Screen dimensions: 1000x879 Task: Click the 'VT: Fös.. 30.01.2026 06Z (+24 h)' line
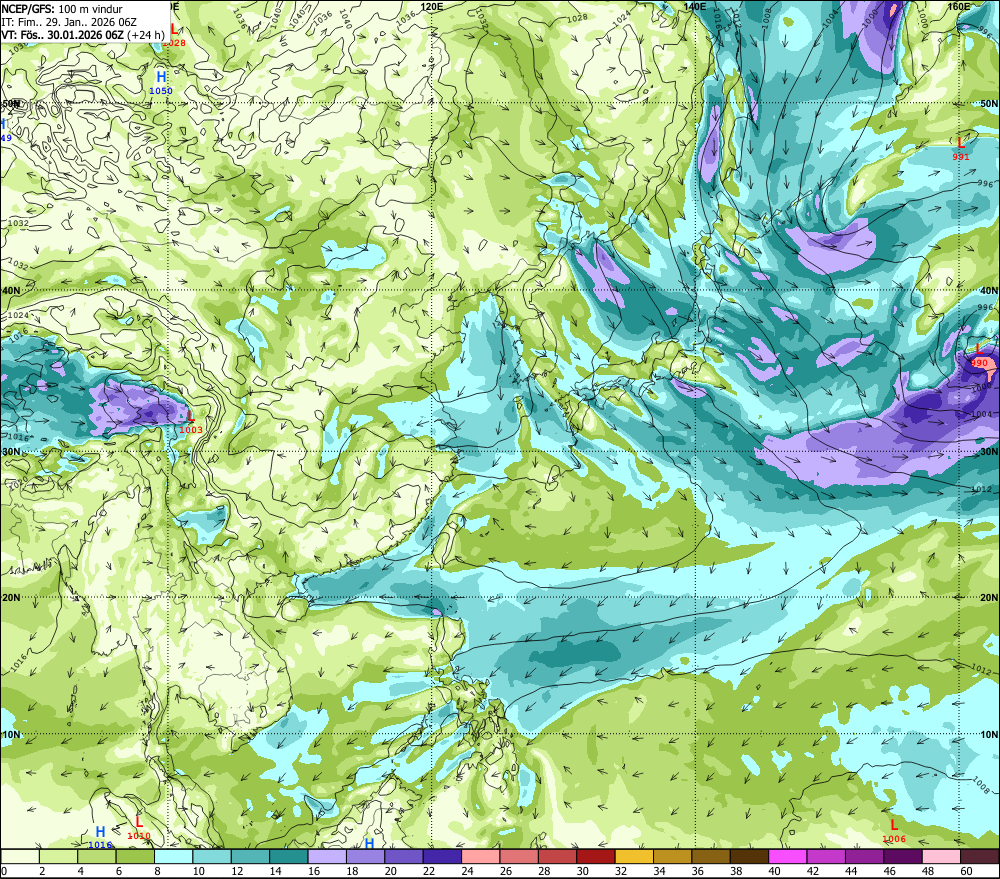(x=83, y=34)
